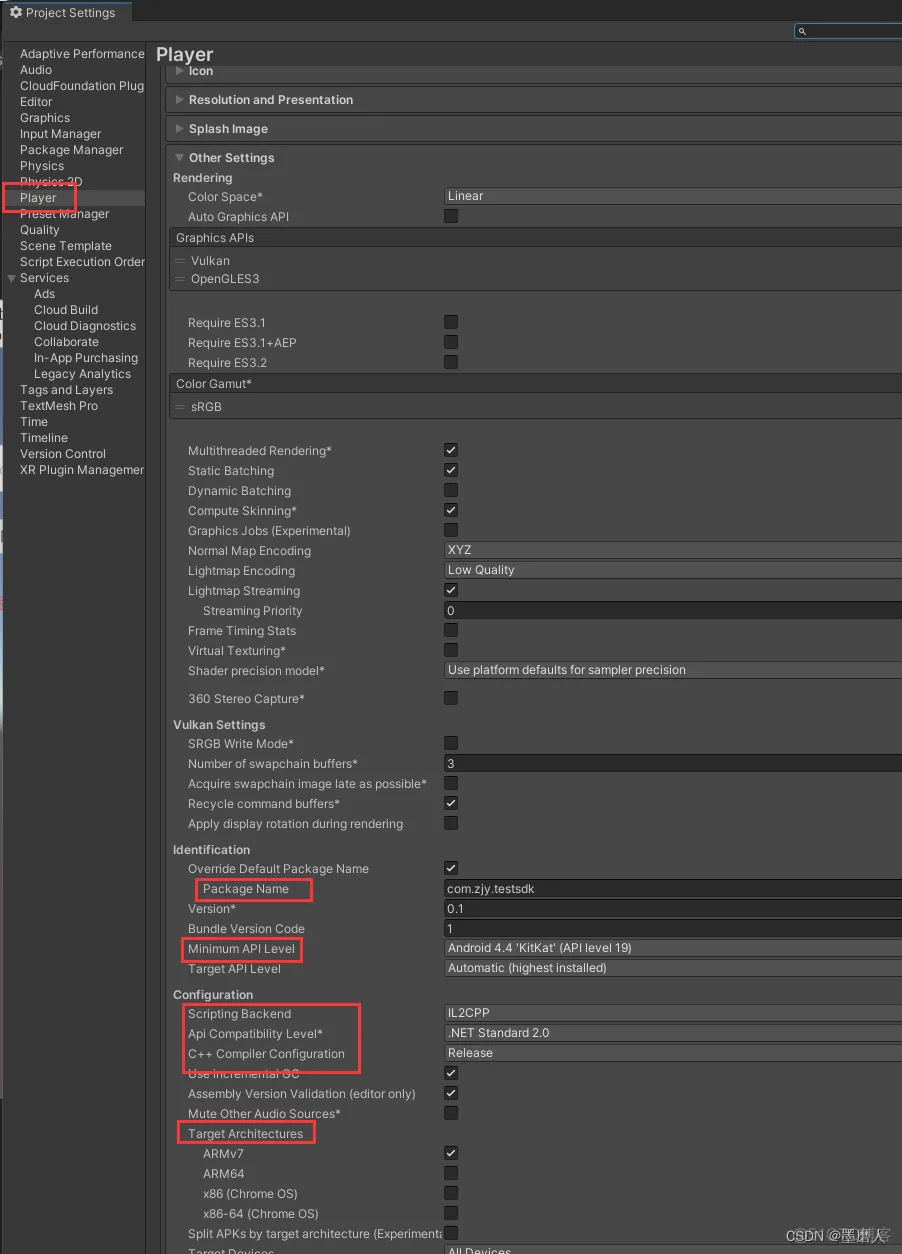Open Lightmap Encoding dropdown
Viewport: 902px width, 1254px height.
673,570
